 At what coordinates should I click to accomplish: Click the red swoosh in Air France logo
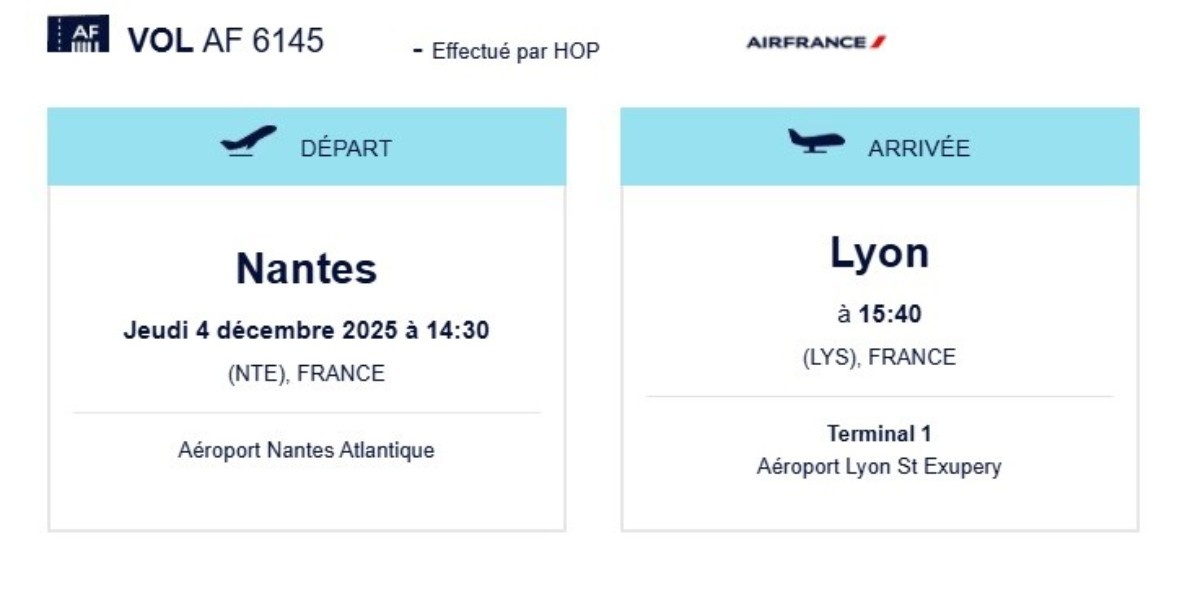[878, 42]
